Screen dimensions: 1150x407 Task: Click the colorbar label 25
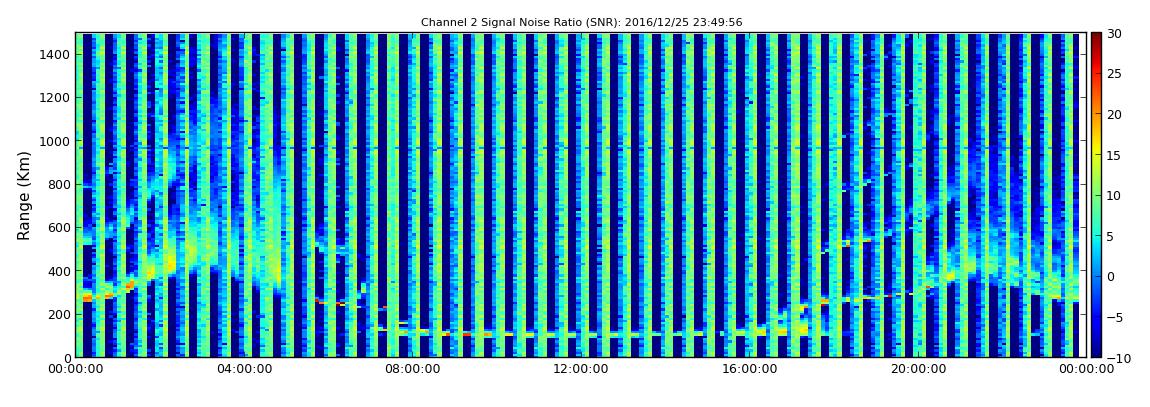(1114, 73)
